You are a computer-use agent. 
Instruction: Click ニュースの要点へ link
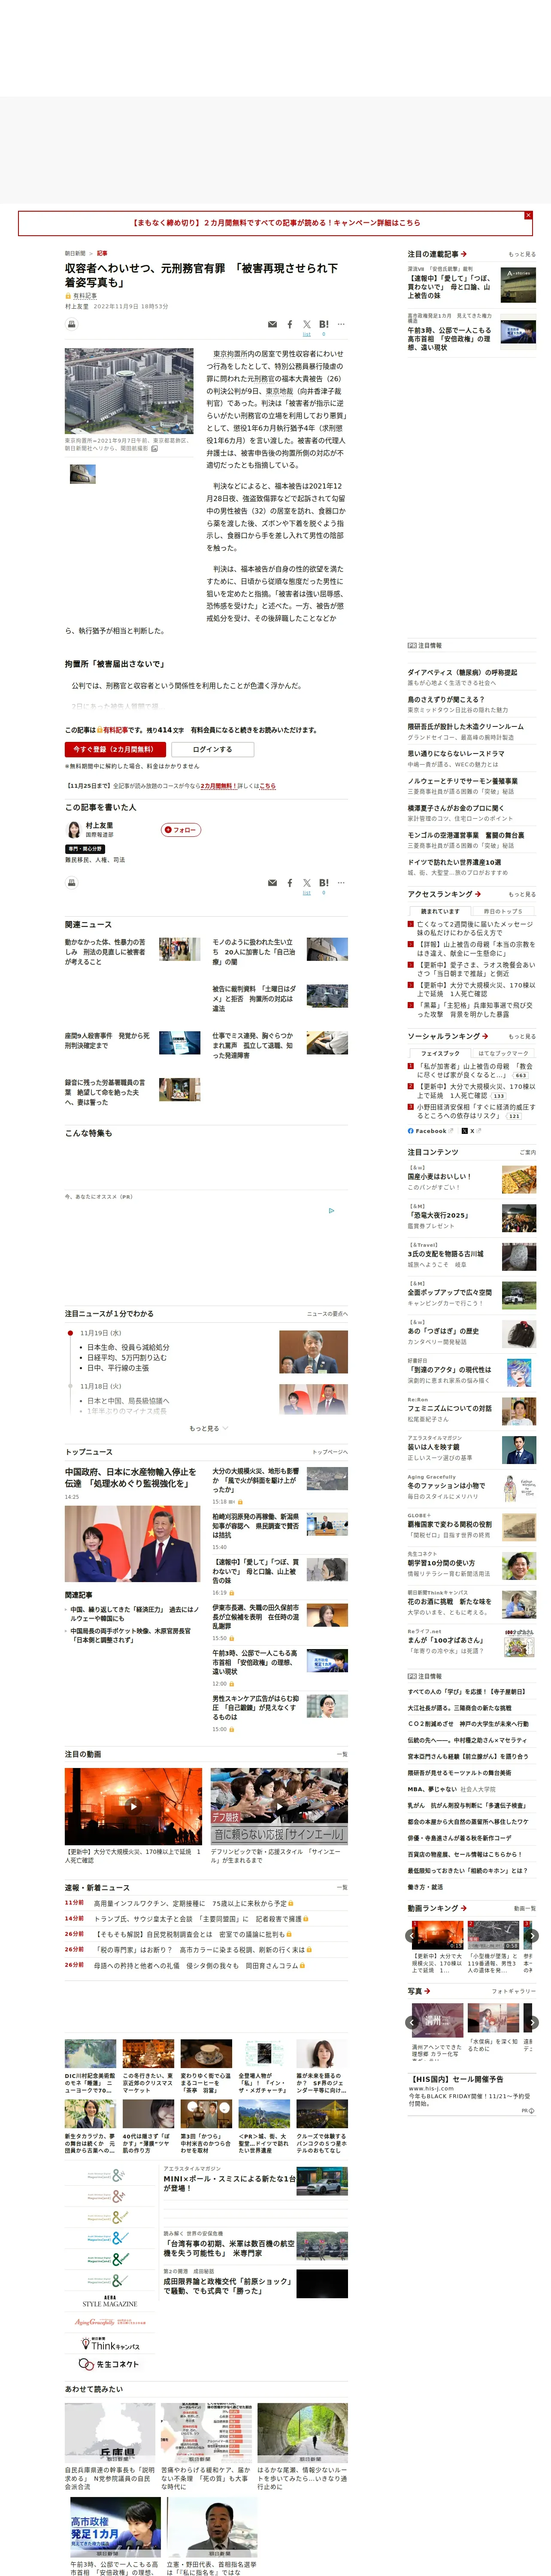click(327, 1314)
